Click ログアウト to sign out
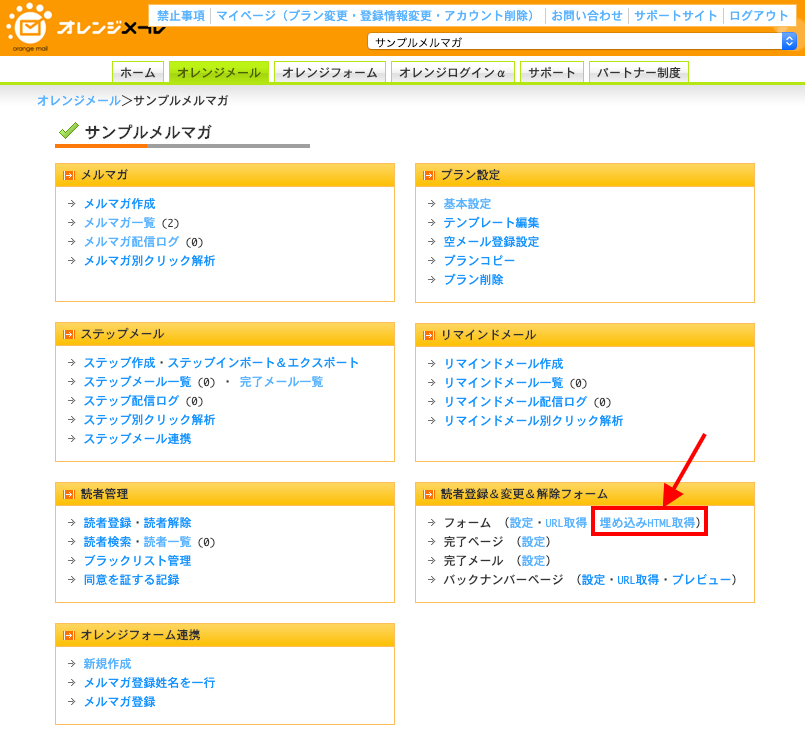Image resolution: width=805 pixels, height=743 pixels. pyautogui.click(x=758, y=16)
